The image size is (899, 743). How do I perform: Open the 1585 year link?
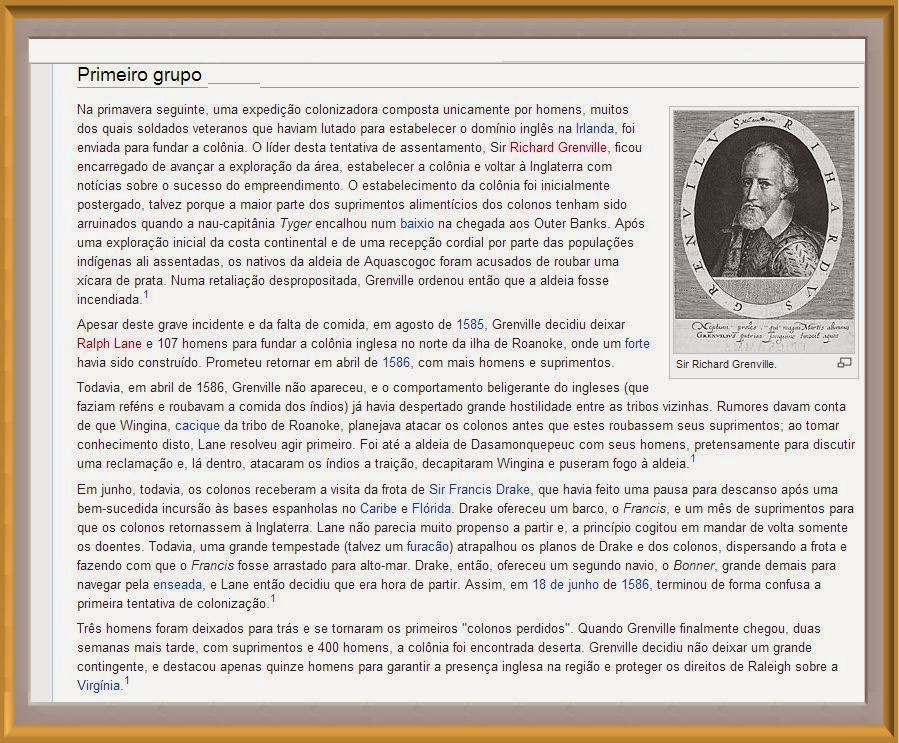click(x=470, y=324)
